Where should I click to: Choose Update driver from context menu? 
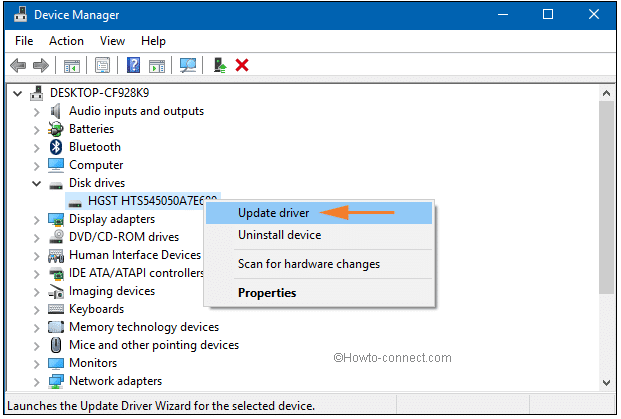tap(273, 212)
